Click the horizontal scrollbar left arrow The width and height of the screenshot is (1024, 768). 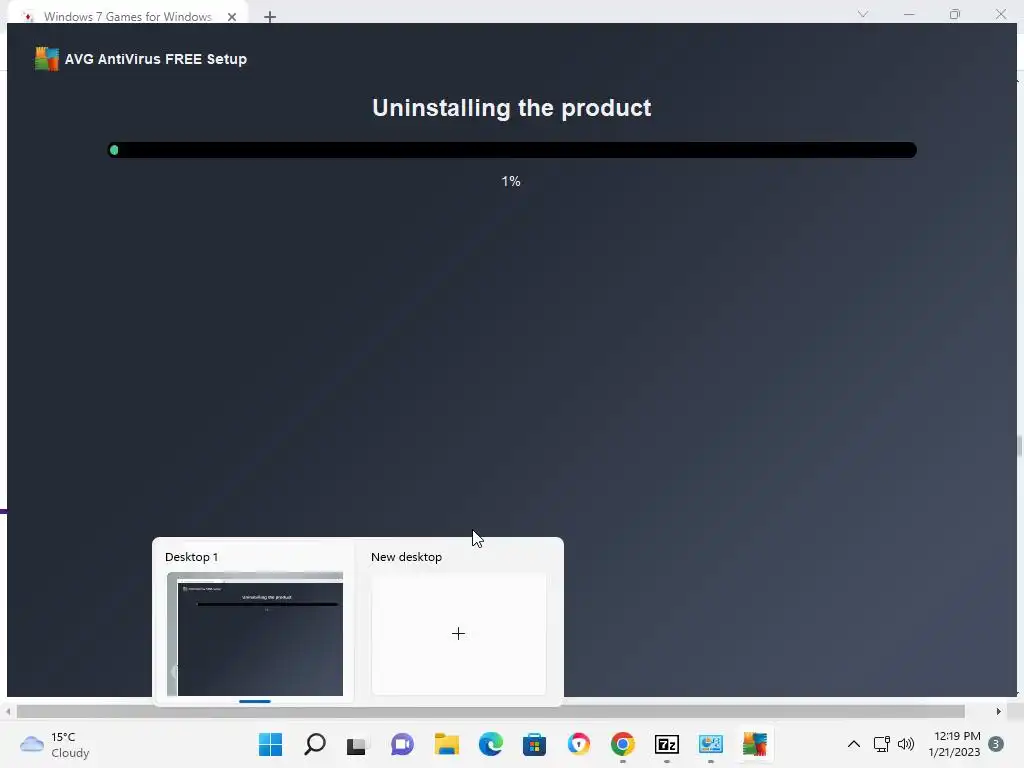tap(8, 711)
